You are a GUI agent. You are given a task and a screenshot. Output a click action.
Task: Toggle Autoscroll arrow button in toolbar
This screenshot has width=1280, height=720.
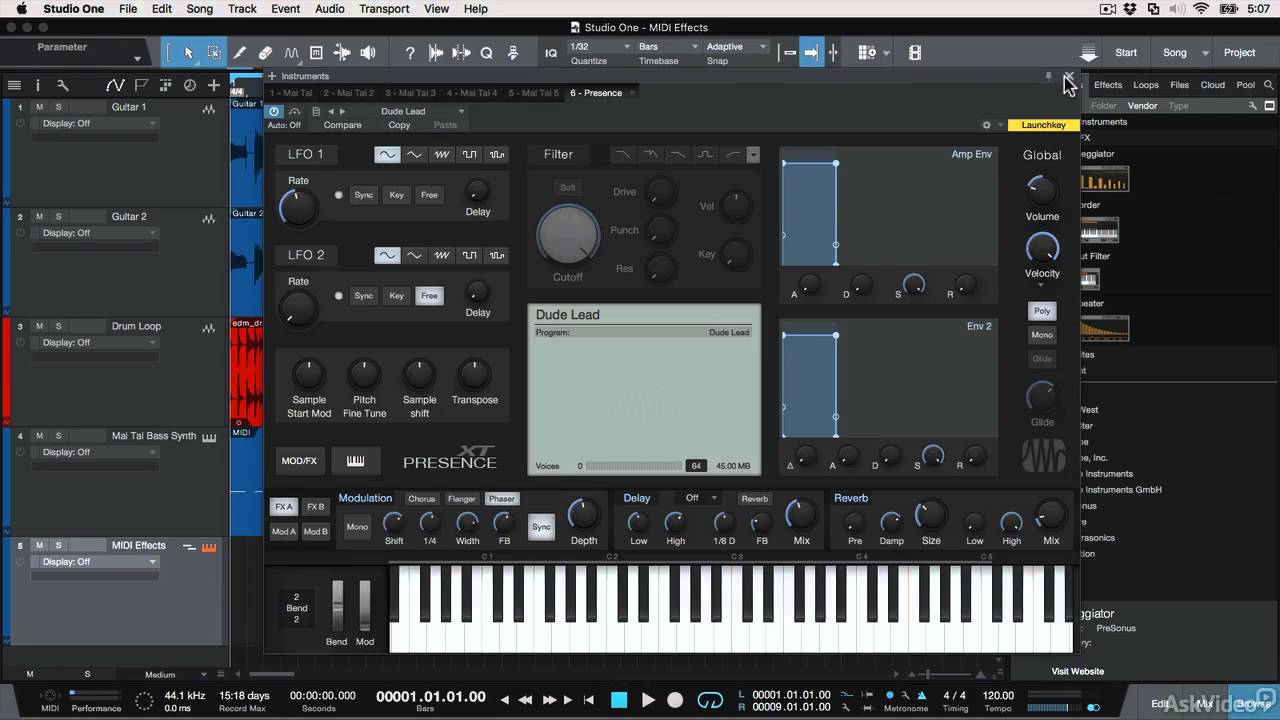811,53
